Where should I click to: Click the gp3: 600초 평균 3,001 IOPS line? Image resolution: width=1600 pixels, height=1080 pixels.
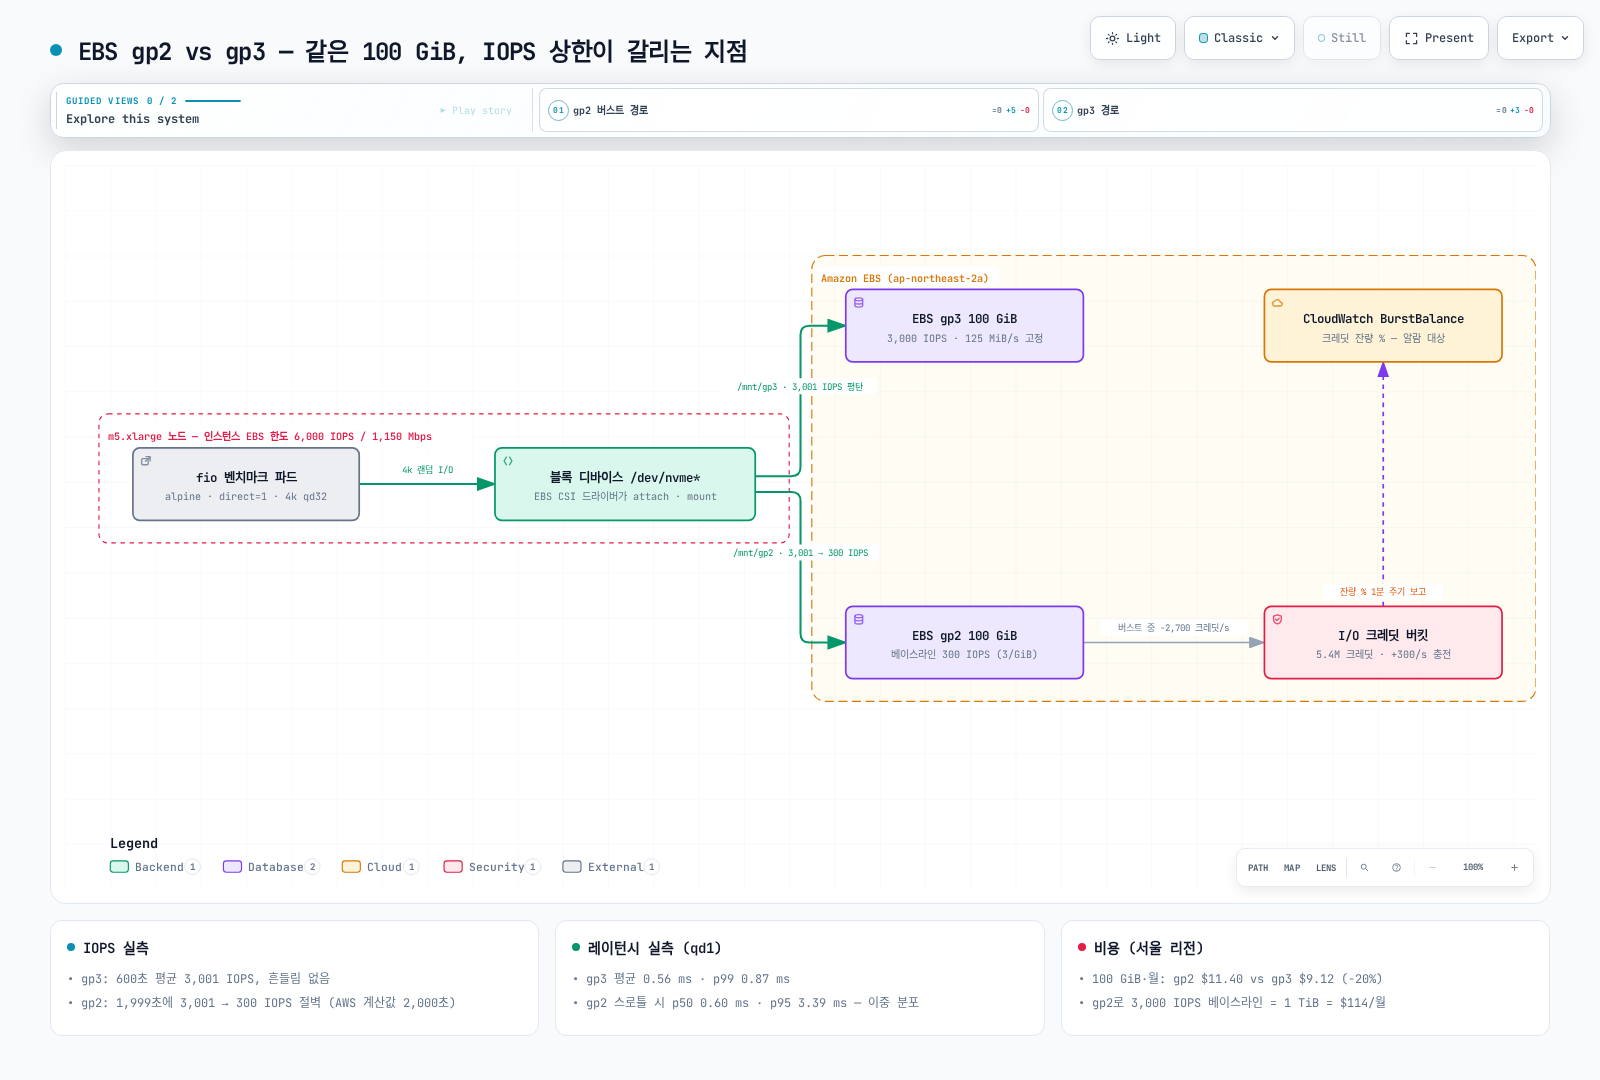[205, 979]
